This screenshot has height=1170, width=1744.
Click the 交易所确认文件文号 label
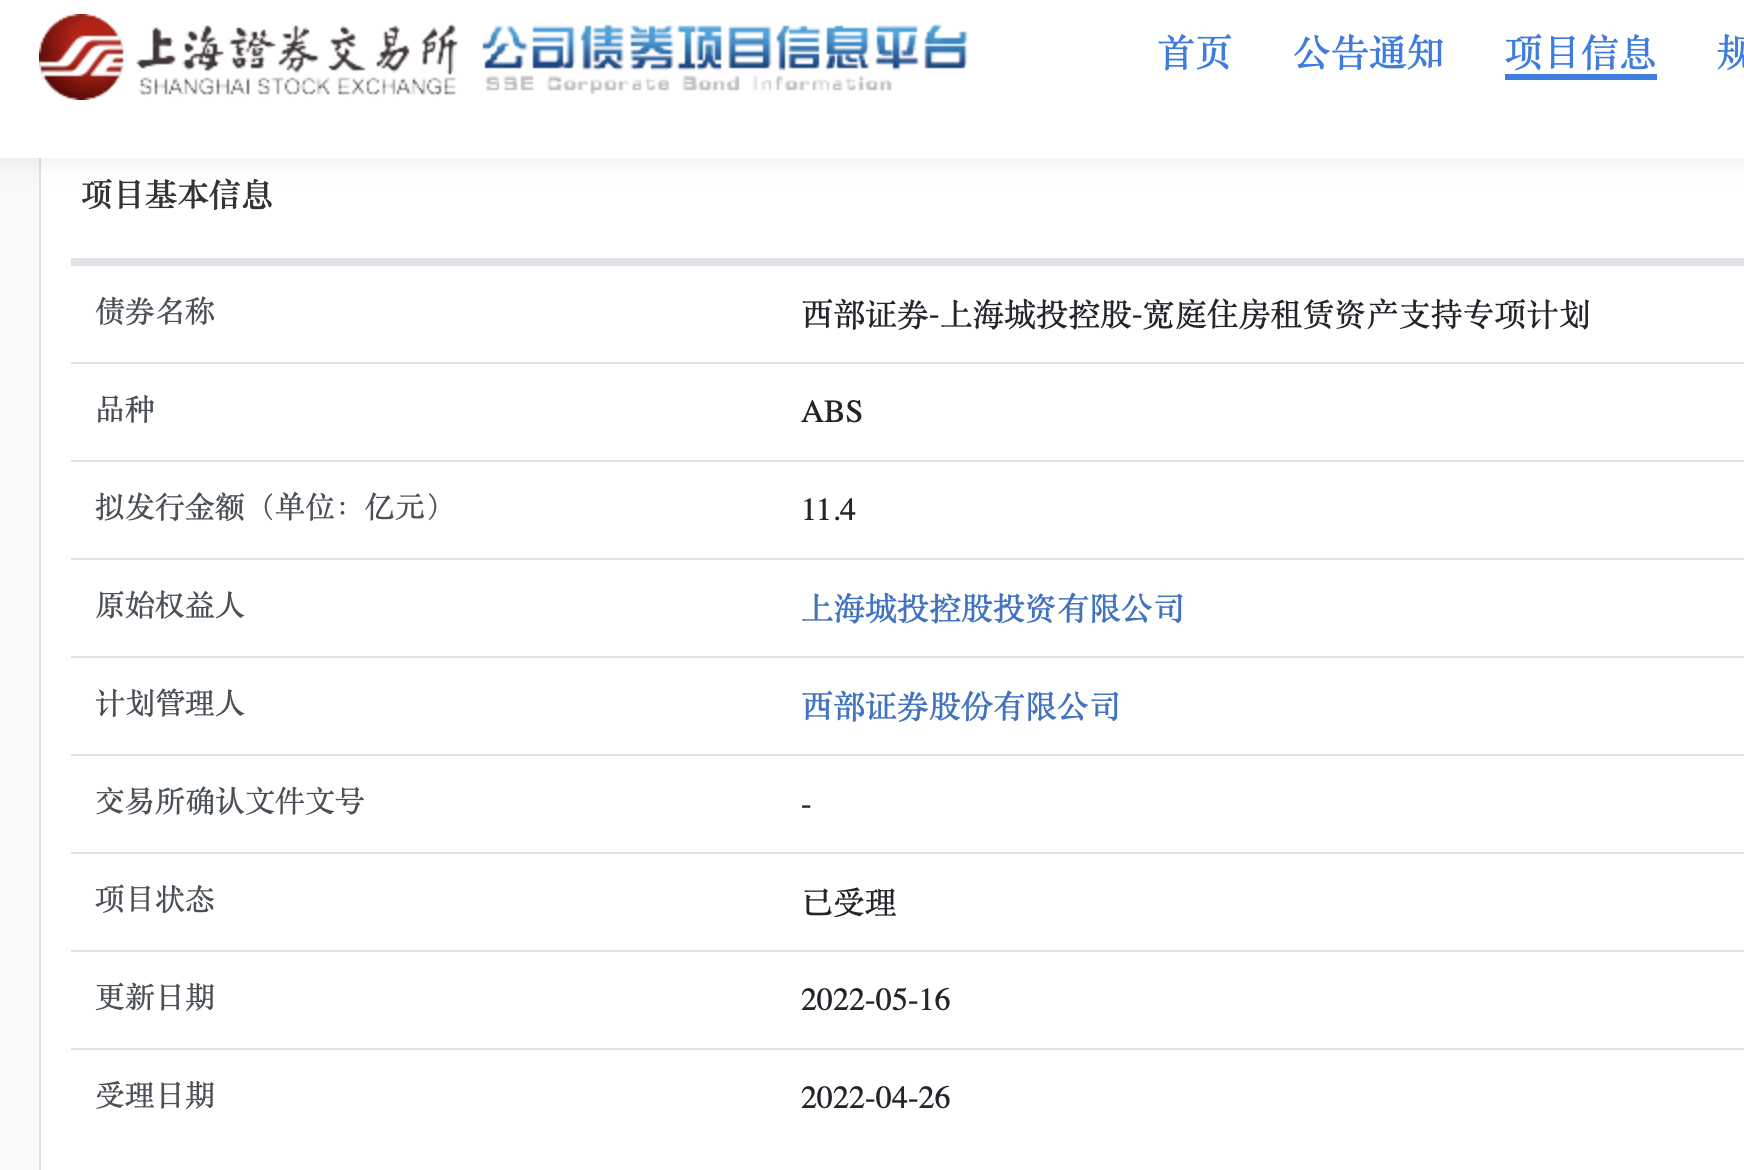coord(230,801)
